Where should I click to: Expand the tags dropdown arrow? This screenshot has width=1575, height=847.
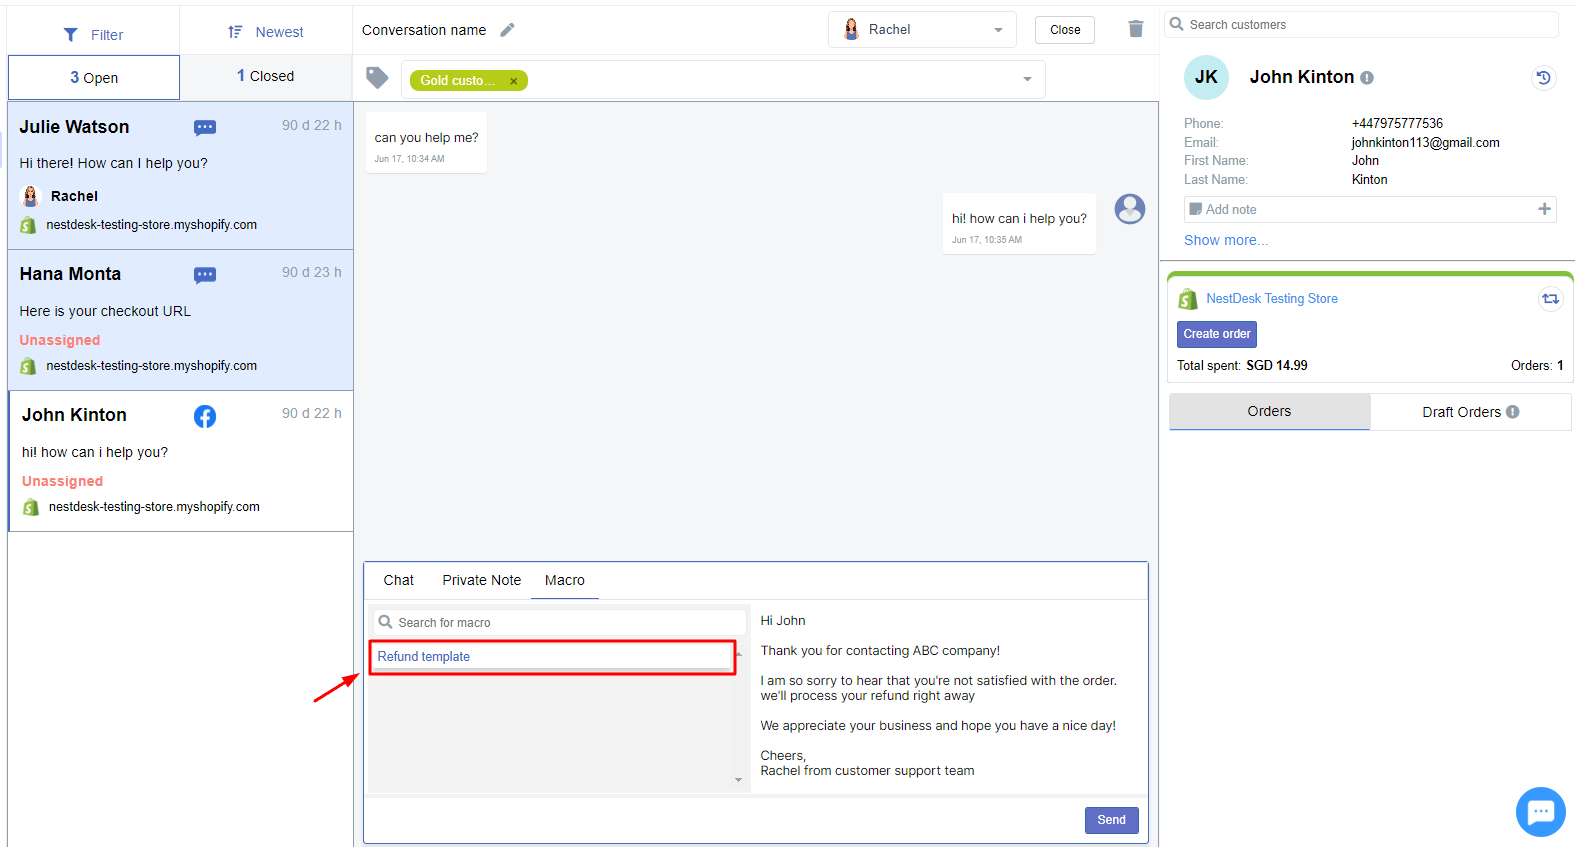point(1027,80)
